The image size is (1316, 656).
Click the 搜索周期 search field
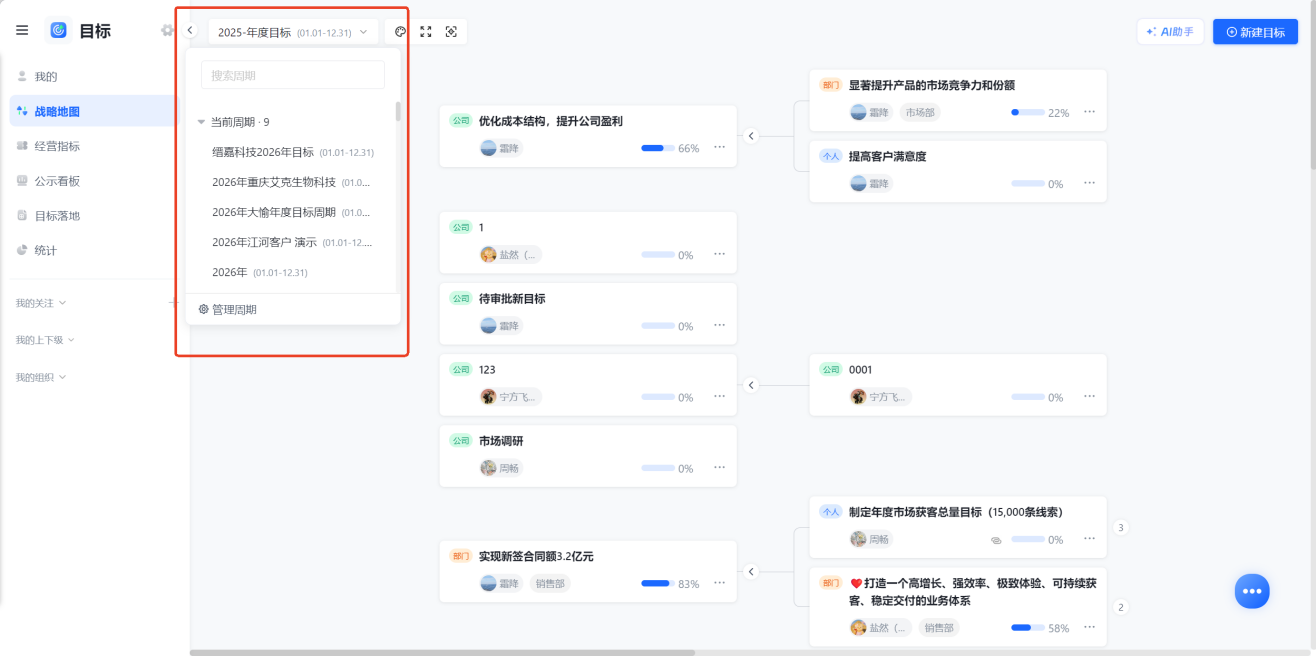293,75
